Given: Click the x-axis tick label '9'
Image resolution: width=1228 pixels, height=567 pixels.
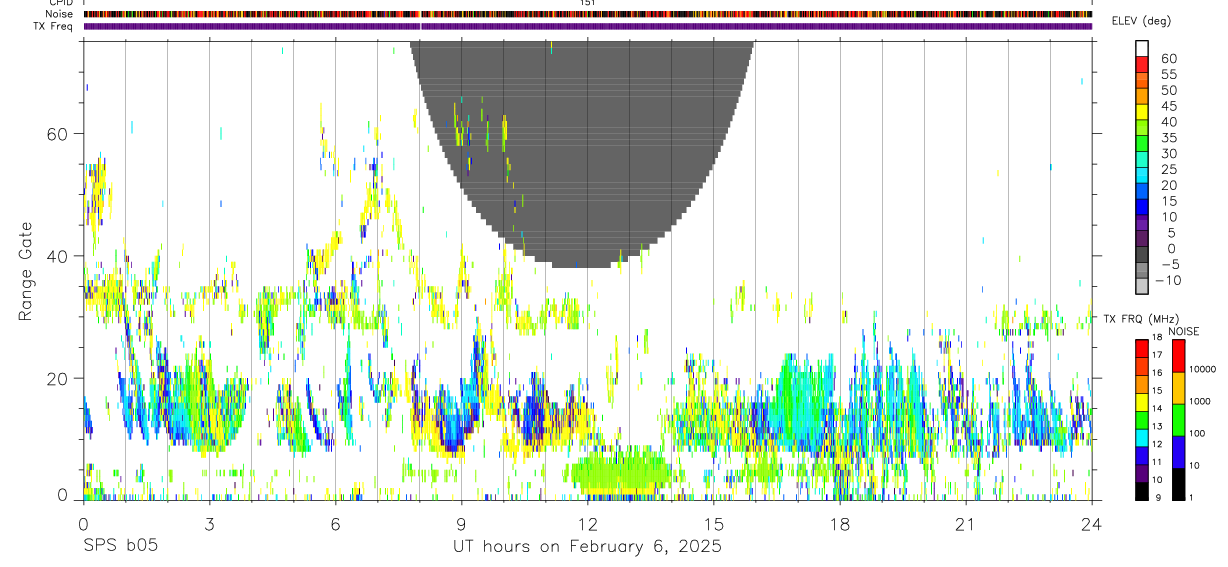Looking at the screenshot, I should pyautogui.click(x=461, y=524).
